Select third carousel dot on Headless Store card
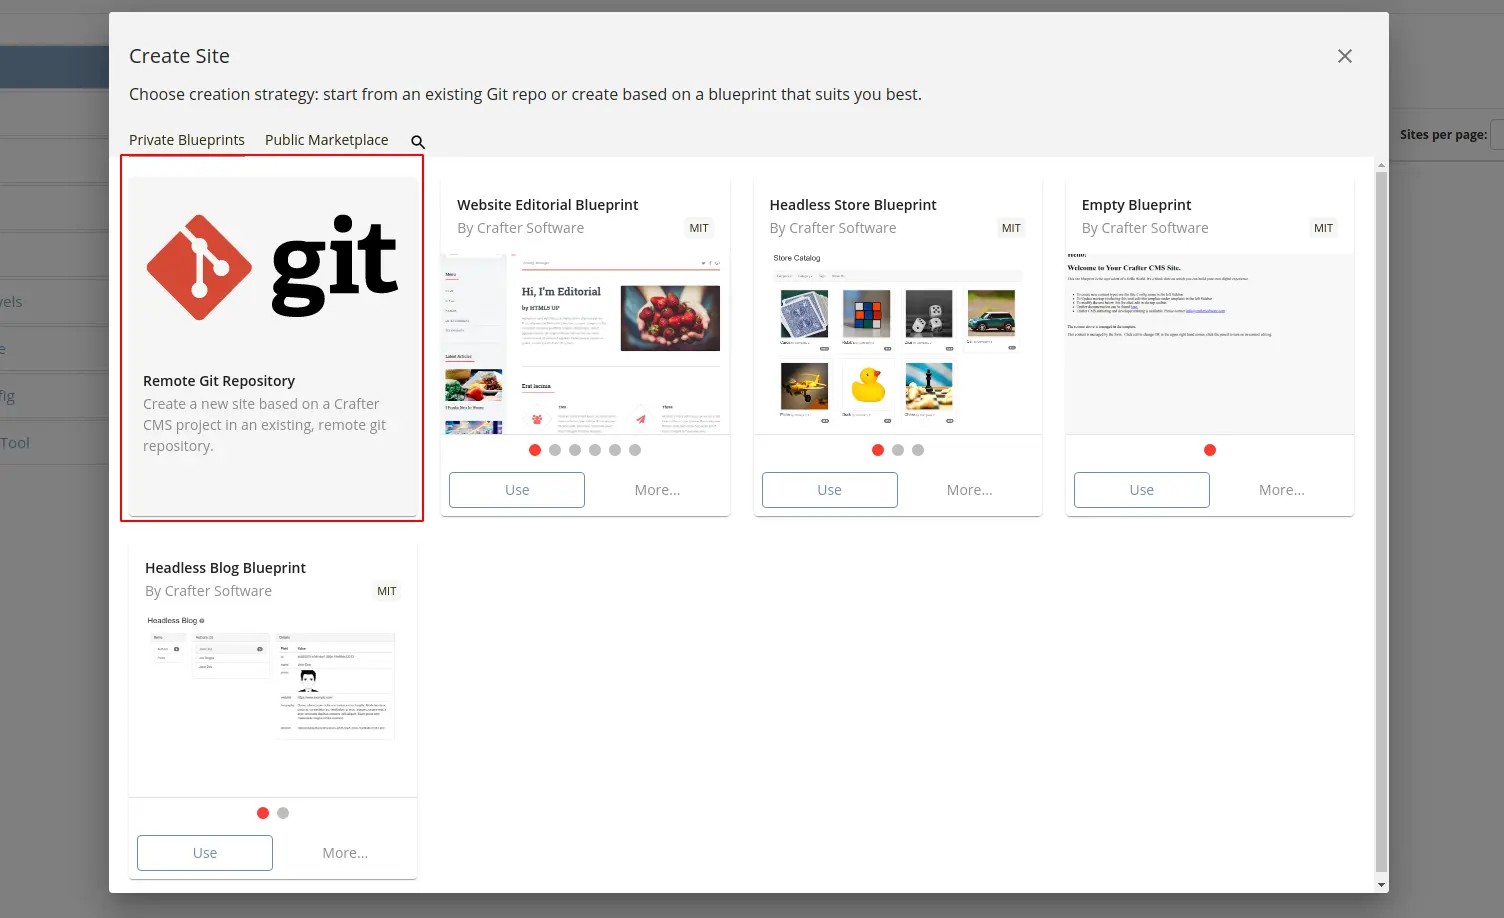The height and width of the screenshot is (918, 1504). click(x=918, y=450)
